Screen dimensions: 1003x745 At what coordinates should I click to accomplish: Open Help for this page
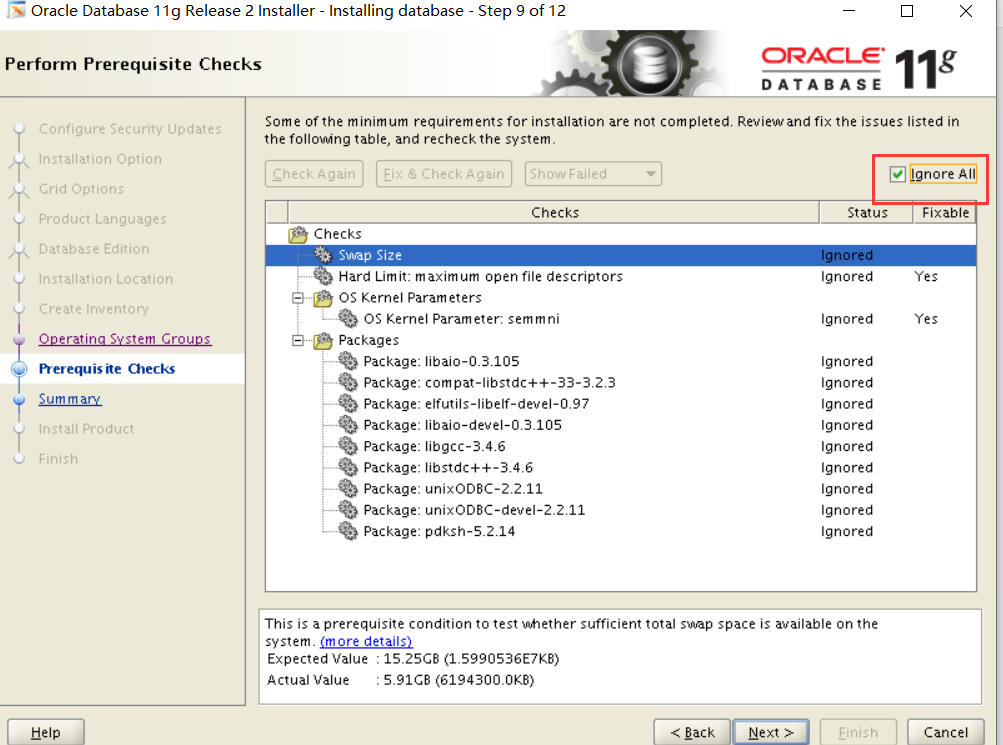coord(46,732)
